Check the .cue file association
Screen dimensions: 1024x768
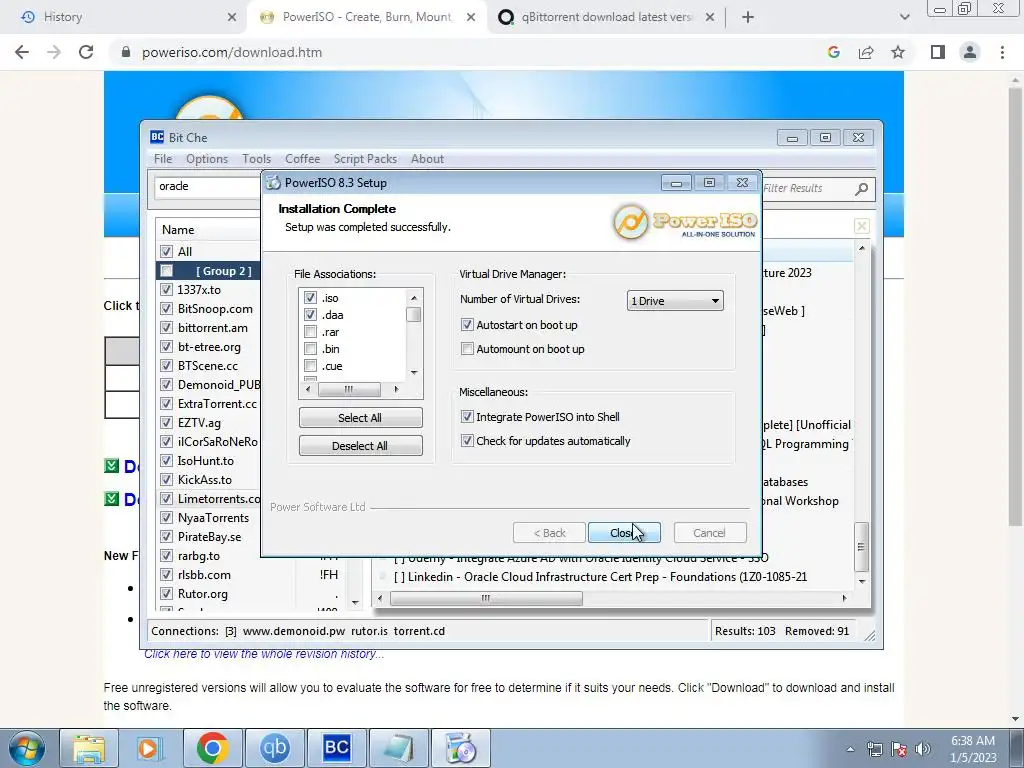tap(310, 366)
